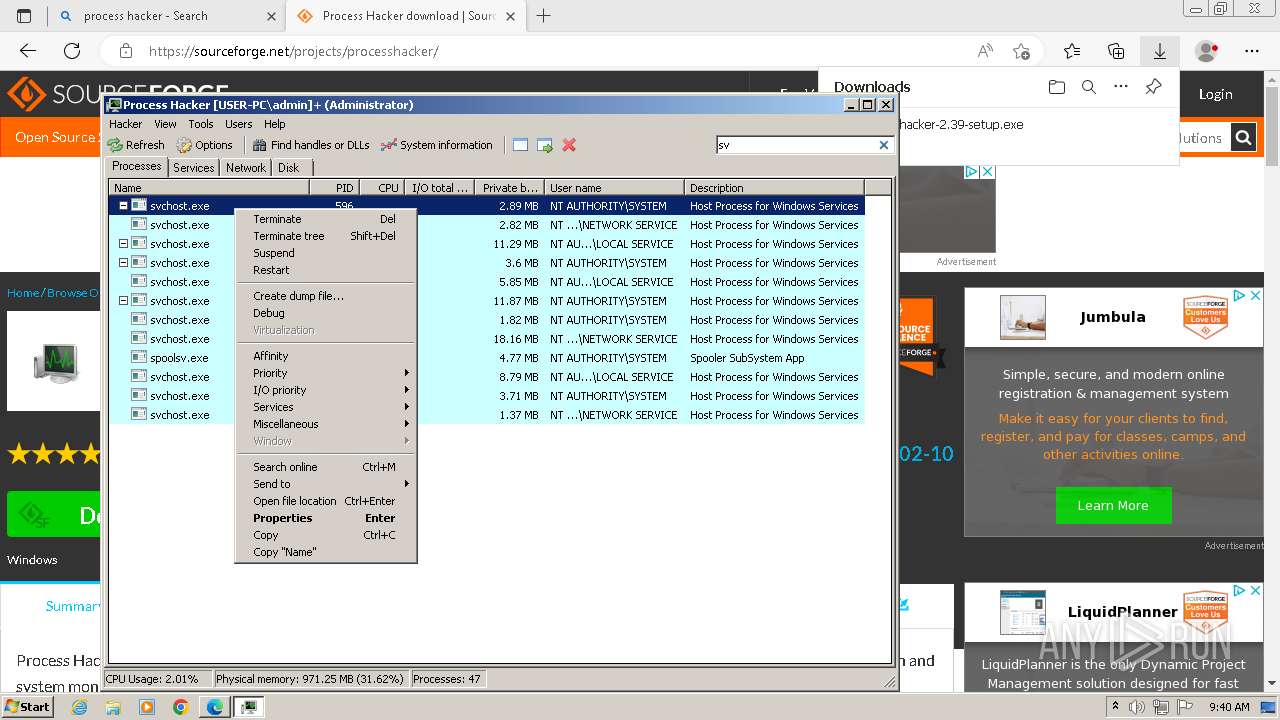The height and width of the screenshot is (720, 1280).
Task: Choose Open file location
Action: tap(325, 501)
